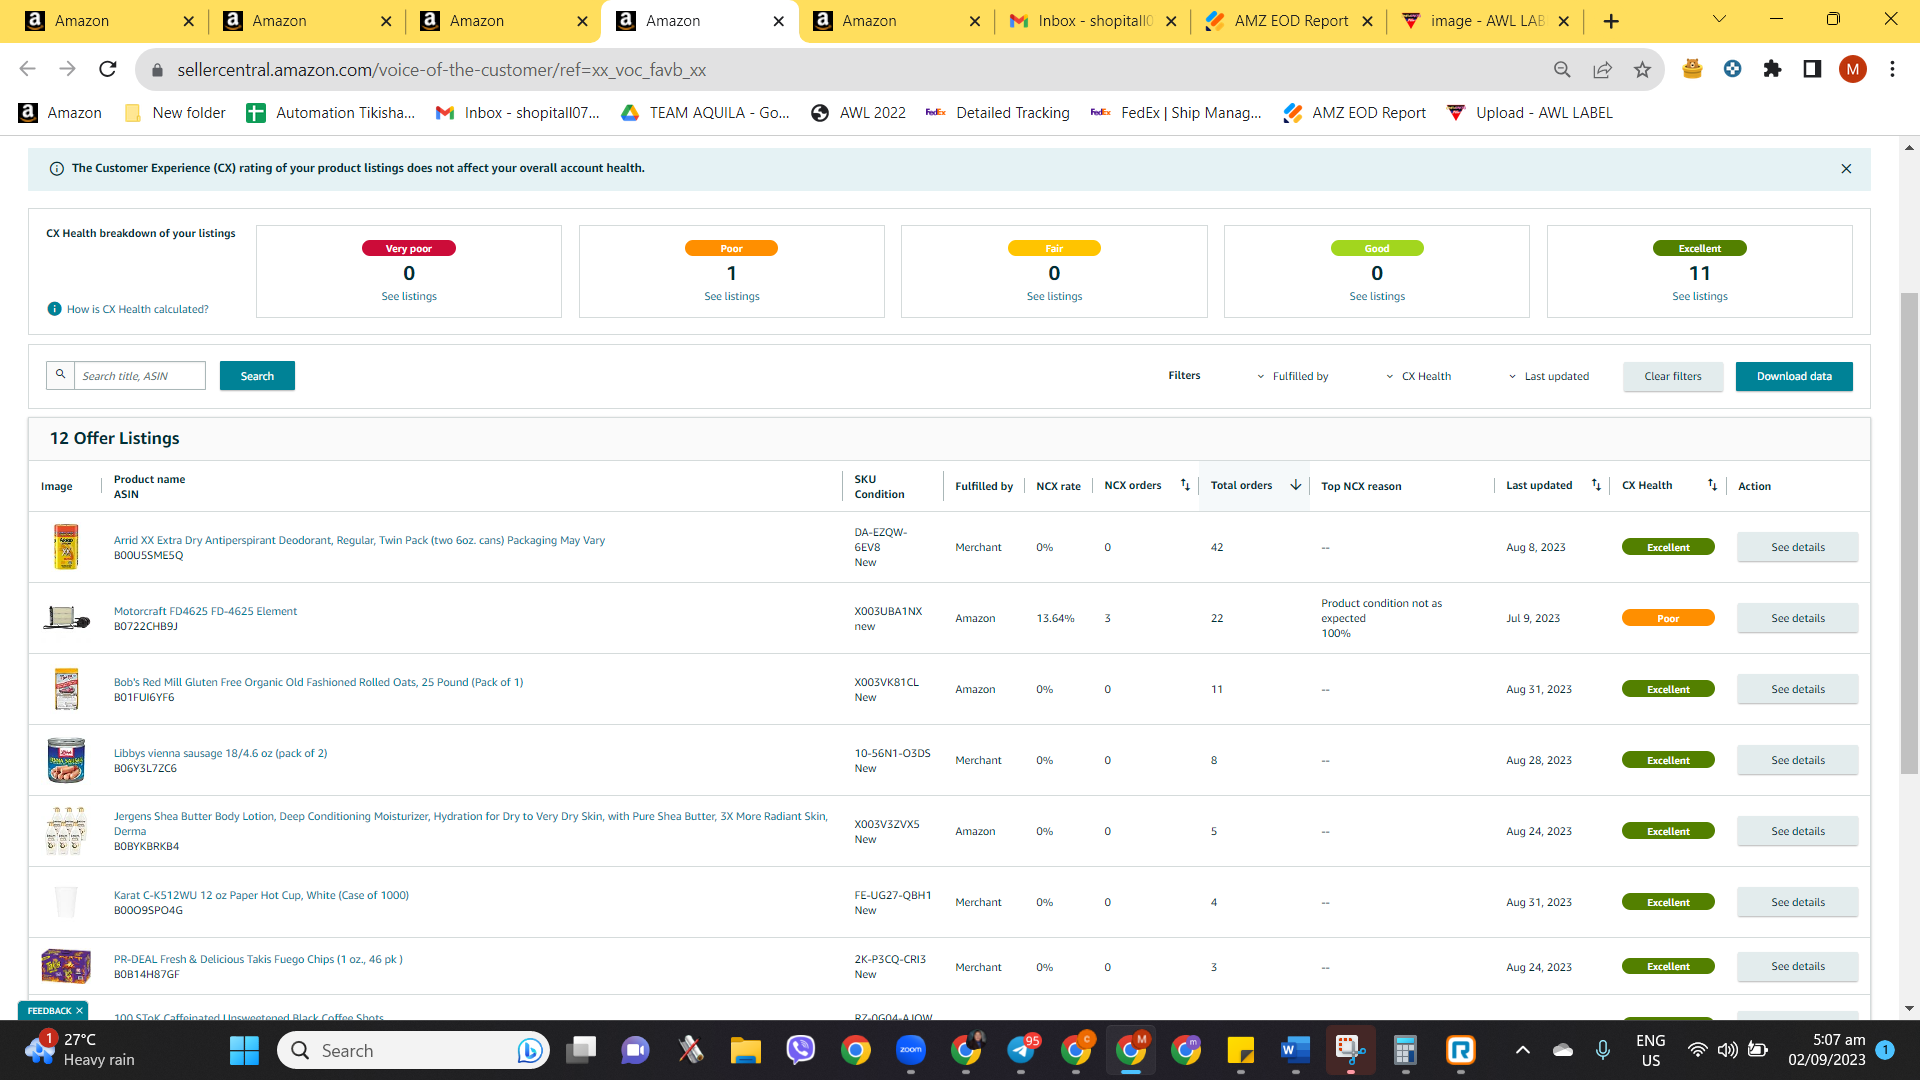
Task: Open the Detailed Tracking bookmark
Action: click(998, 113)
